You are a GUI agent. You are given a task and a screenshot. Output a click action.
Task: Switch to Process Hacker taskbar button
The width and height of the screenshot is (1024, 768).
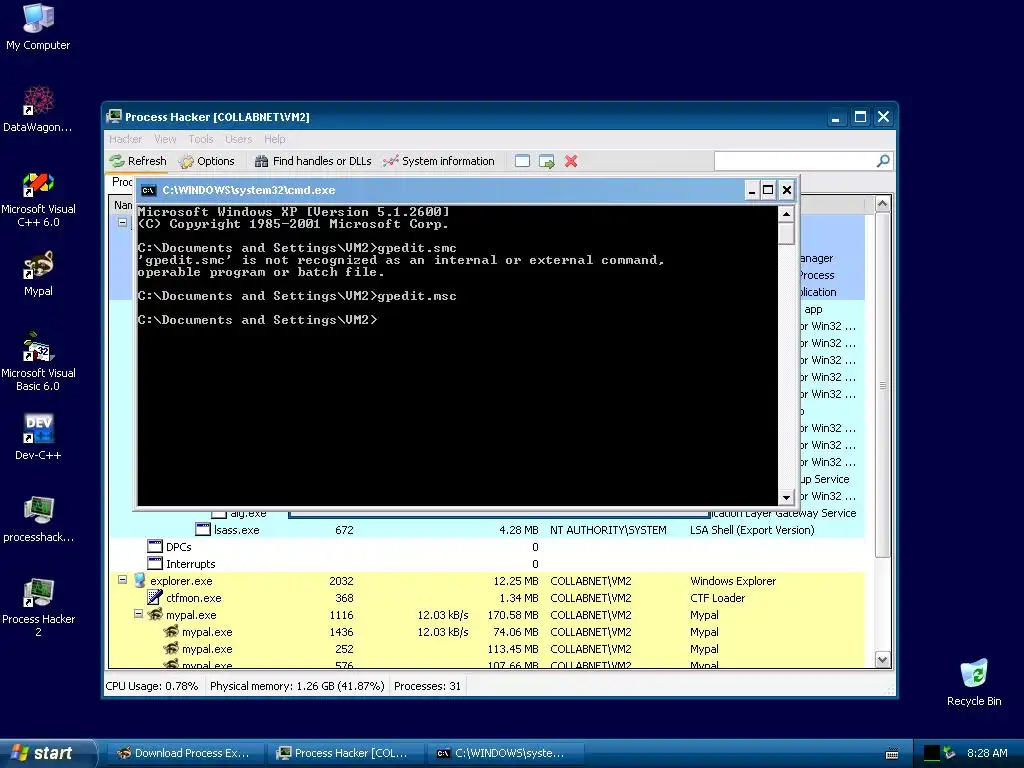click(x=345, y=753)
